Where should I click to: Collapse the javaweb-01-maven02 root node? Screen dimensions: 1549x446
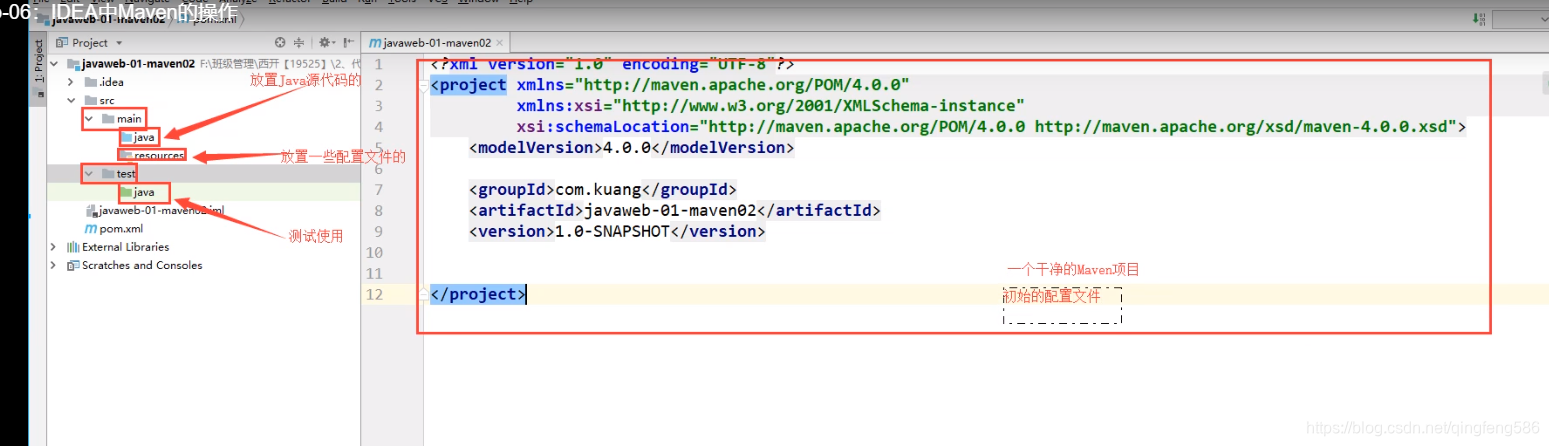[x=56, y=64]
